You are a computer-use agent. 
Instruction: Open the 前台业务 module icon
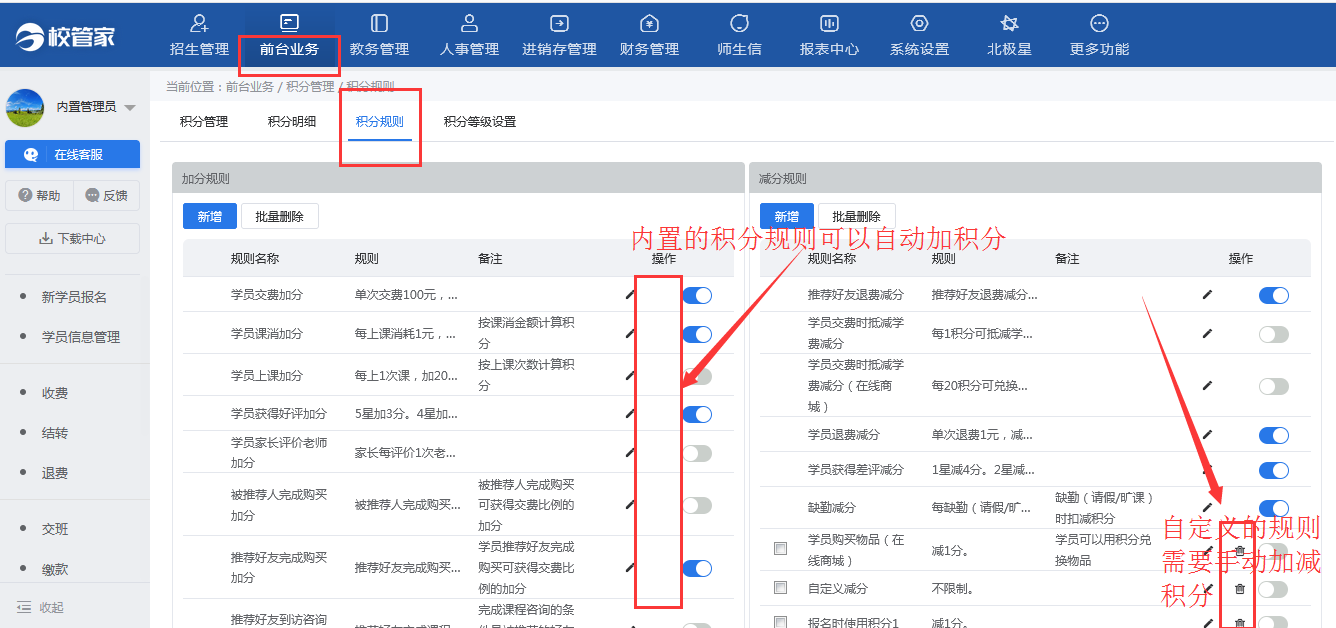289,23
